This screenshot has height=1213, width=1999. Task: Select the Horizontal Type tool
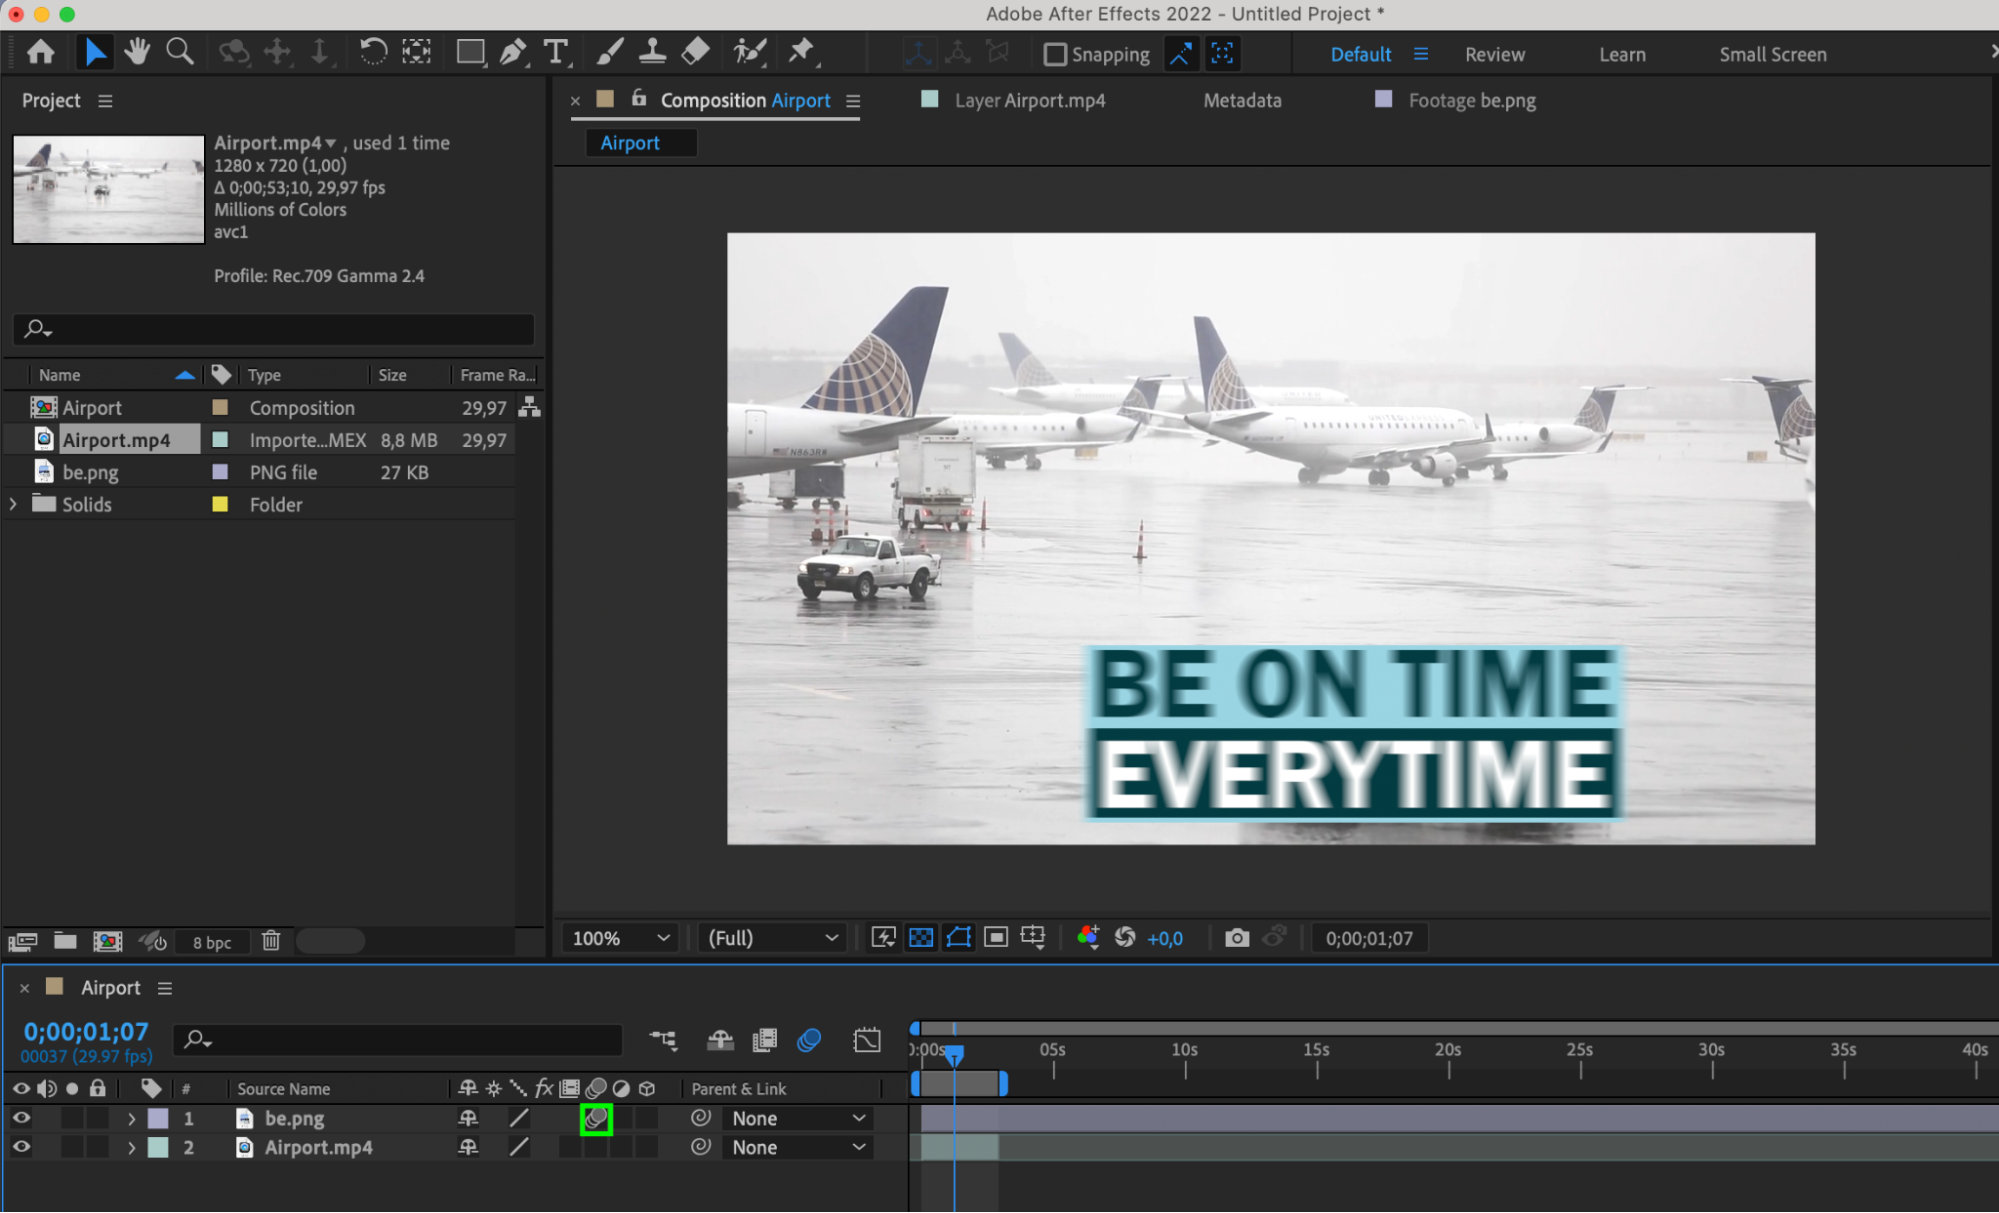coord(555,52)
